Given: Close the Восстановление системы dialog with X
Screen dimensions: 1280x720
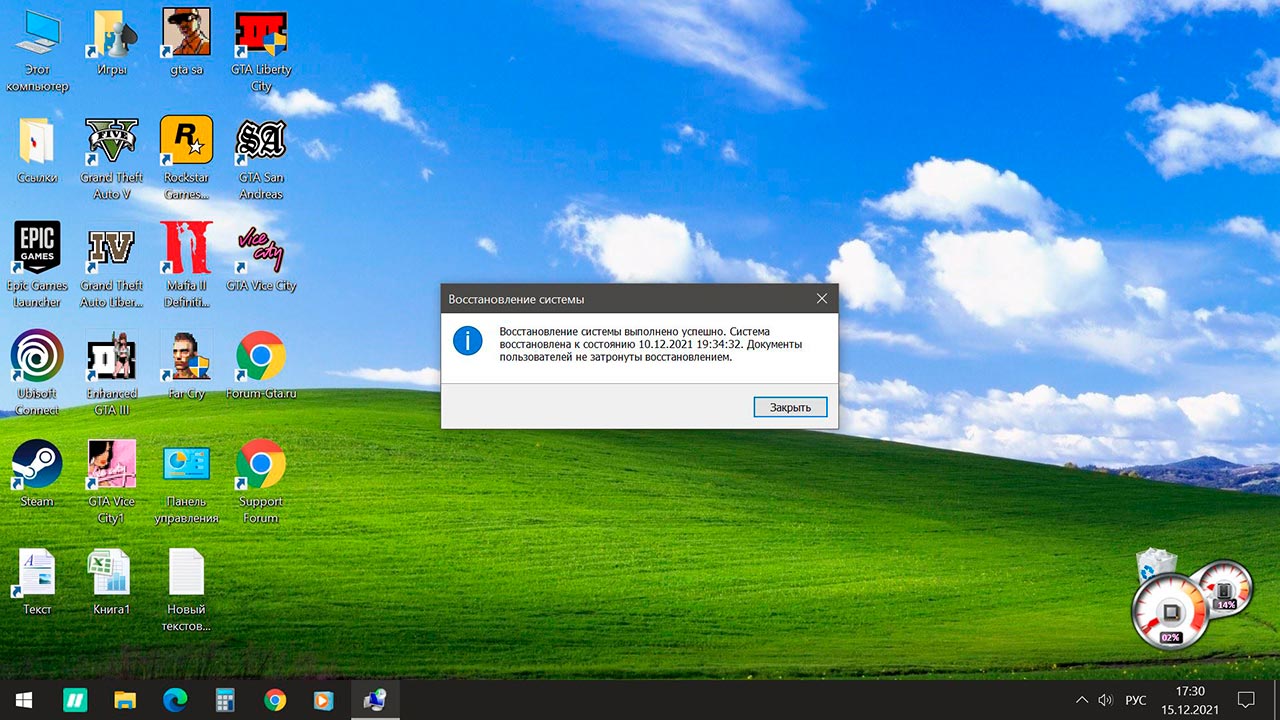Looking at the screenshot, I should click(822, 298).
